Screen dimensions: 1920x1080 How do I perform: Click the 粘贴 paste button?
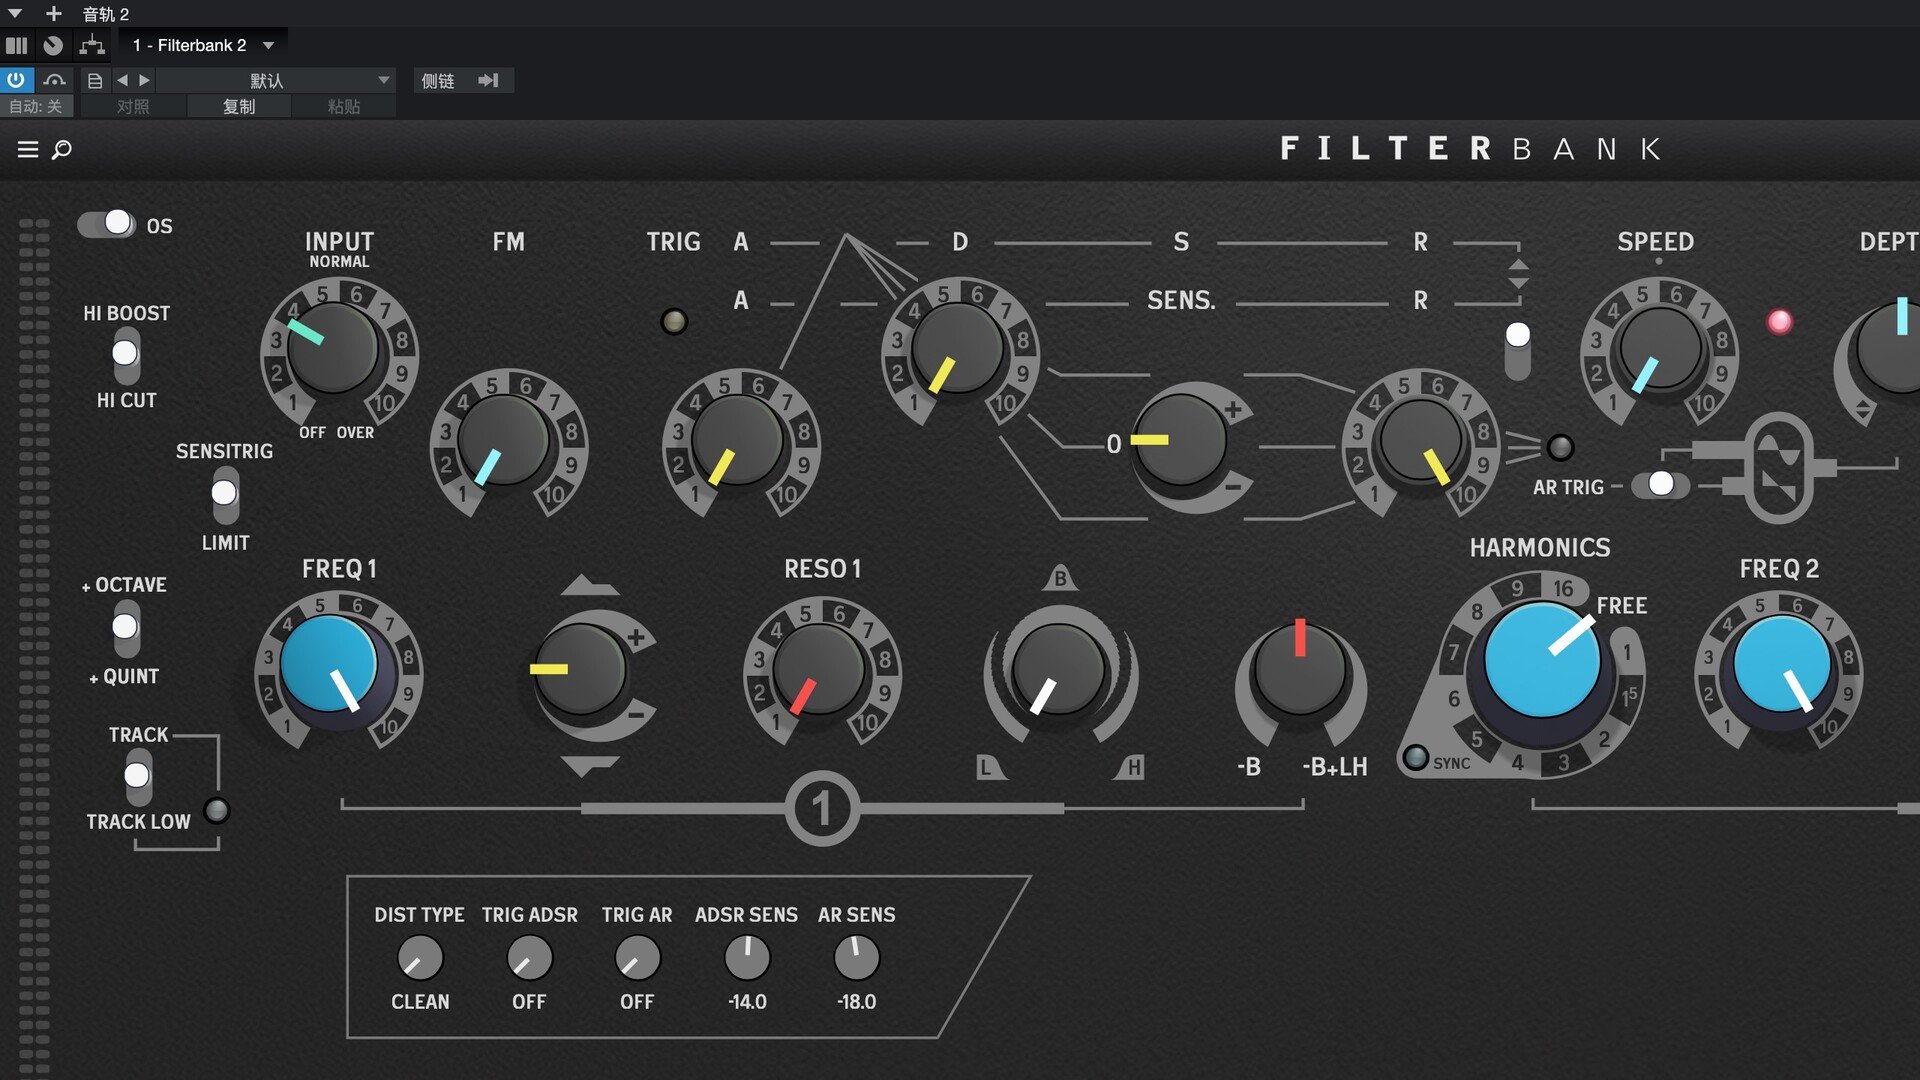click(344, 106)
